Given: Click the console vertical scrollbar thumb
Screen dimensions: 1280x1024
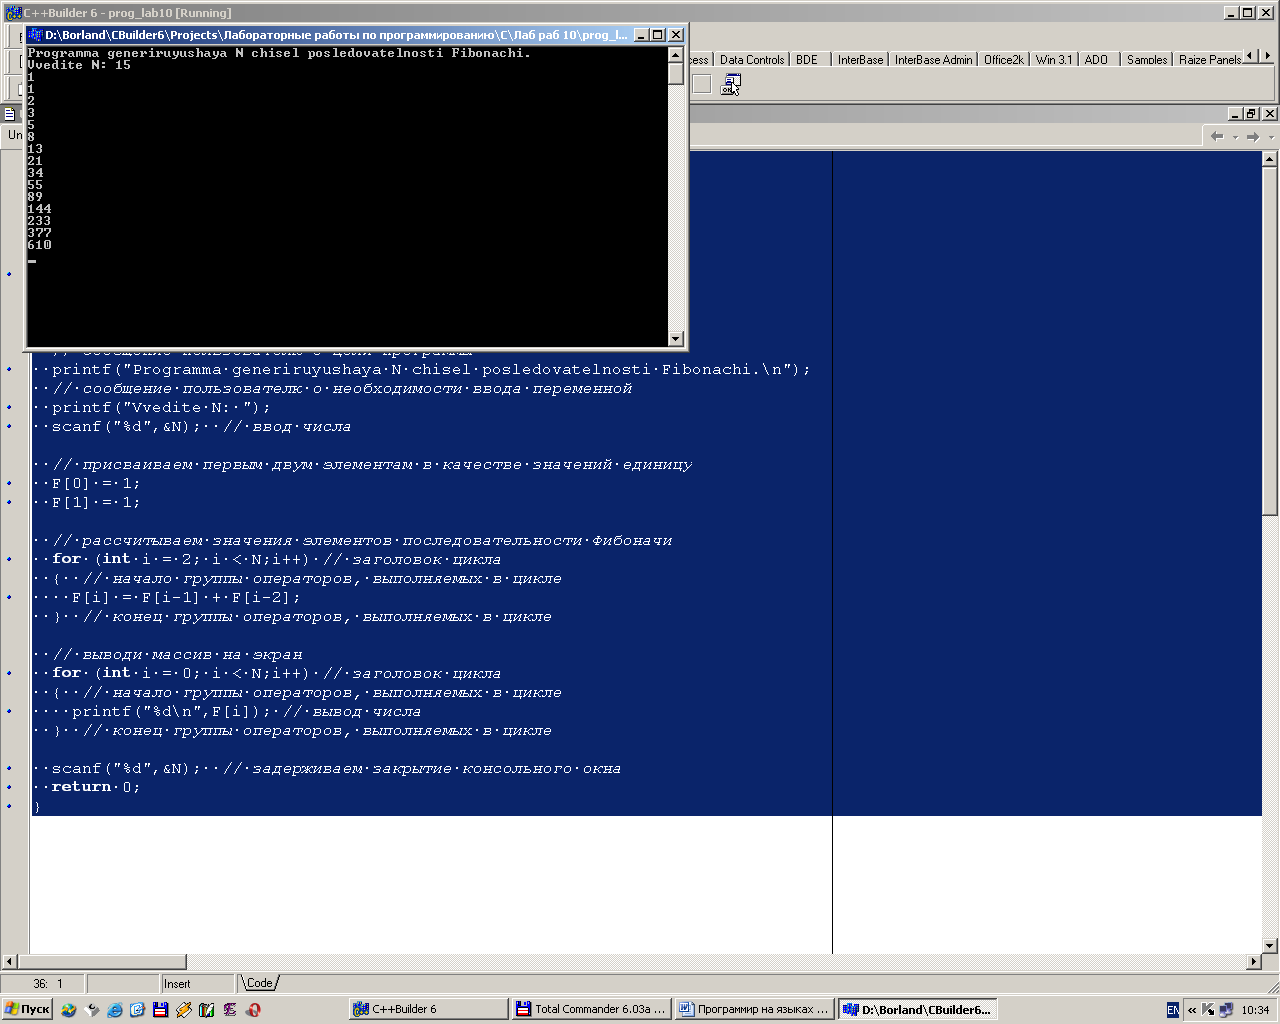Looking at the screenshot, I should pos(676,73).
